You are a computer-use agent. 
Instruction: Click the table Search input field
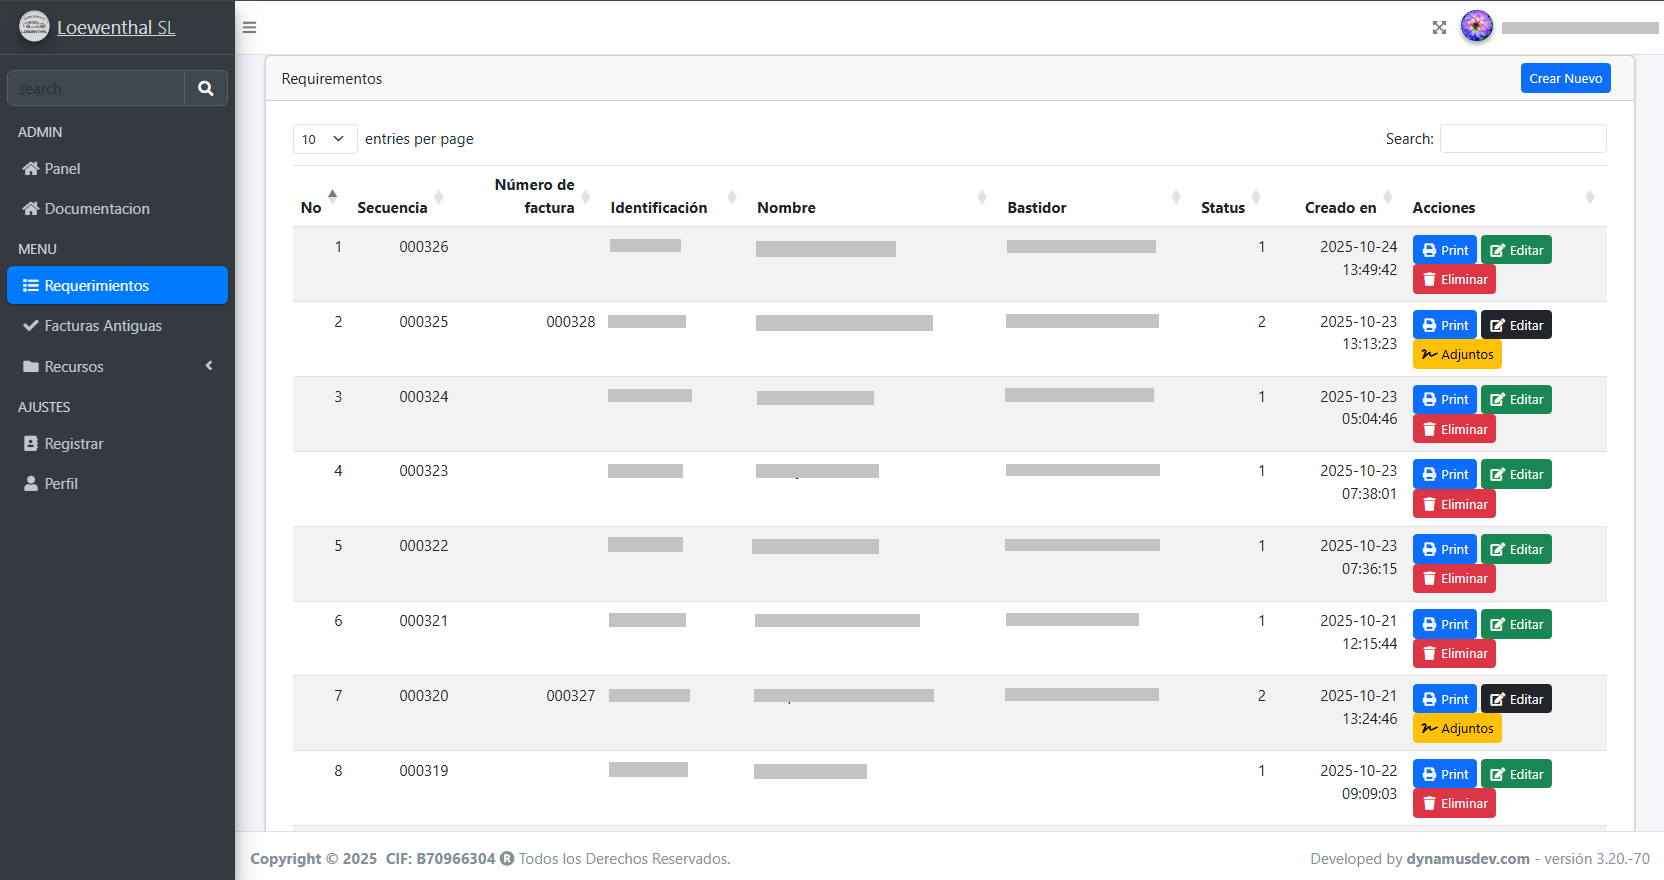(1522, 139)
